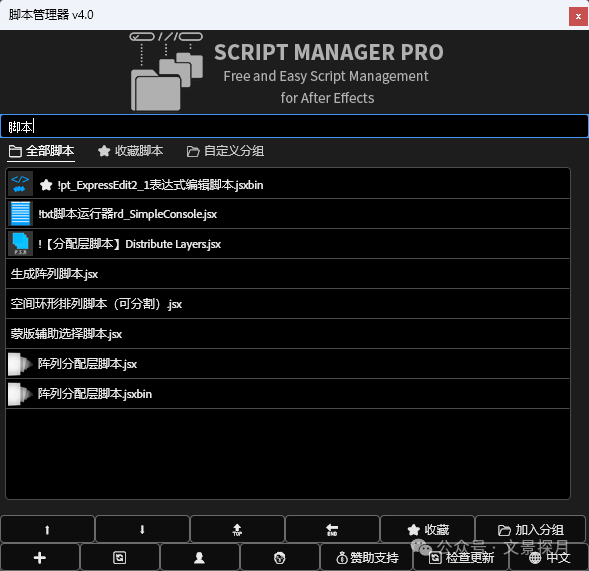Click the ExpressEdit code icon thumbnail
The height and width of the screenshot is (571, 589).
tap(20, 184)
